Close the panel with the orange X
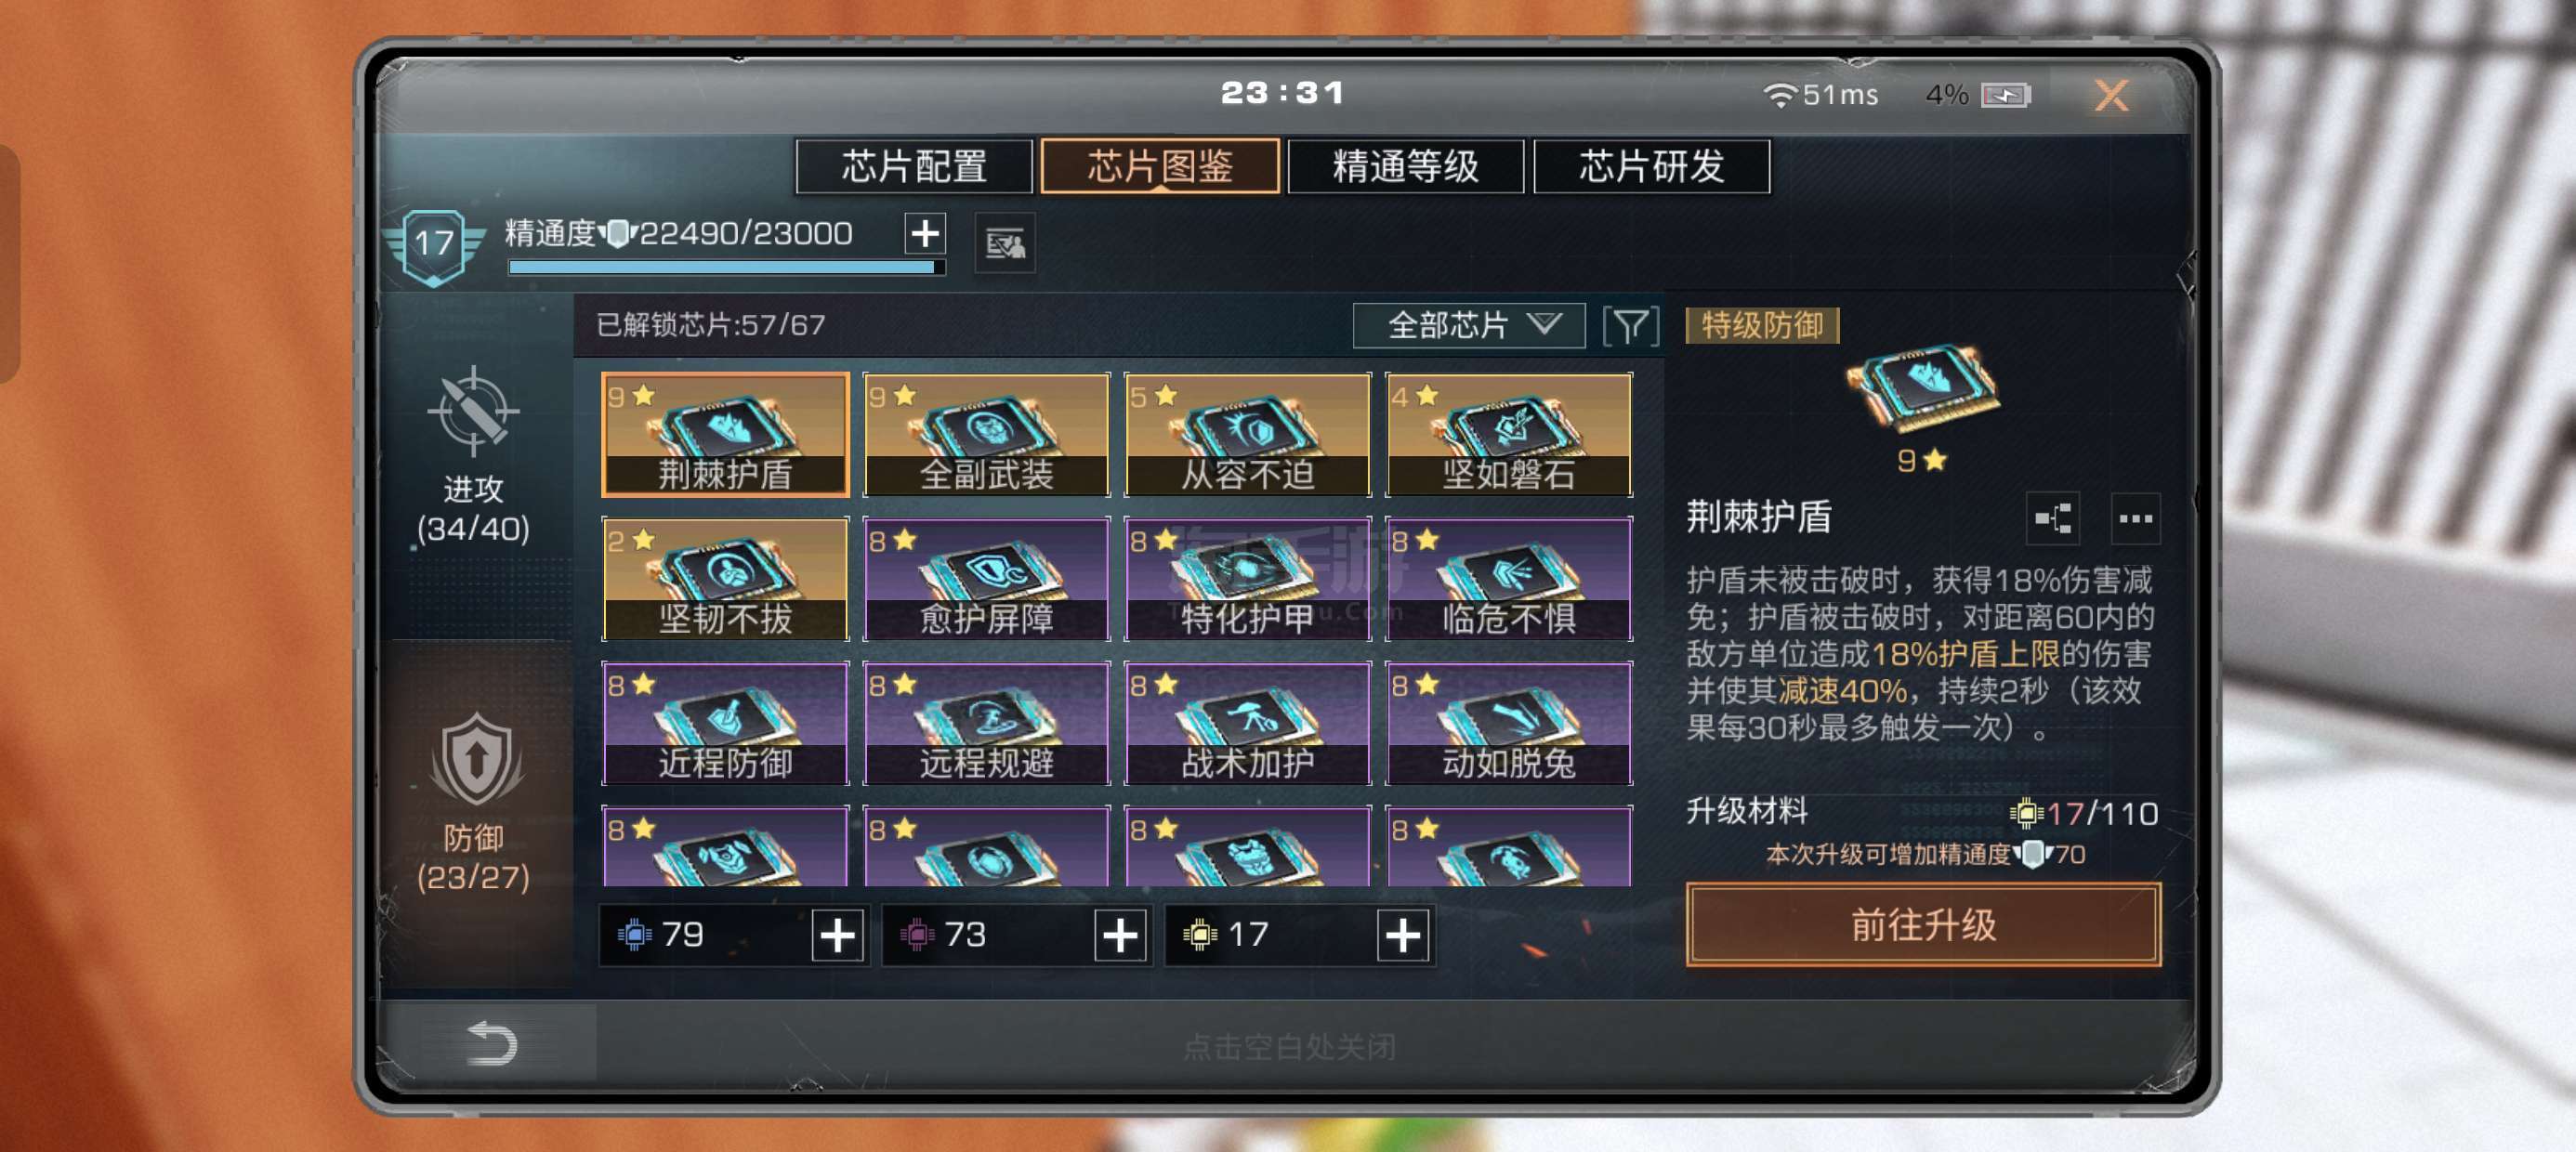The height and width of the screenshot is (1152, 2576). point(2111,95)
